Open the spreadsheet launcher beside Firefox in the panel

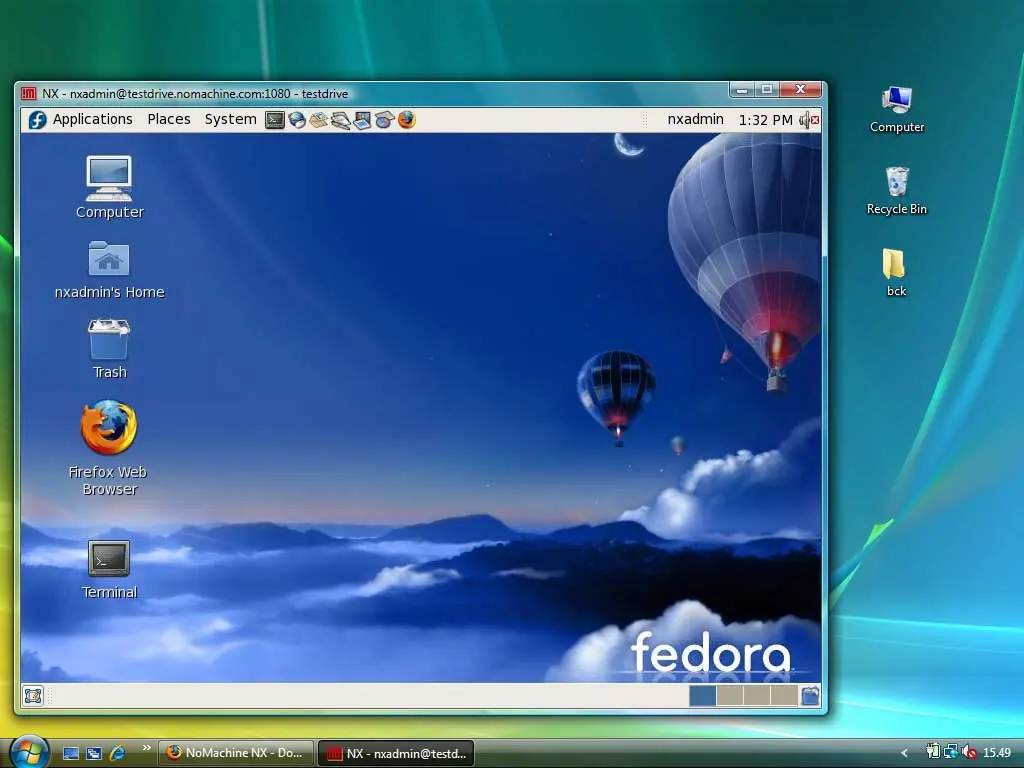pos(385,120)
